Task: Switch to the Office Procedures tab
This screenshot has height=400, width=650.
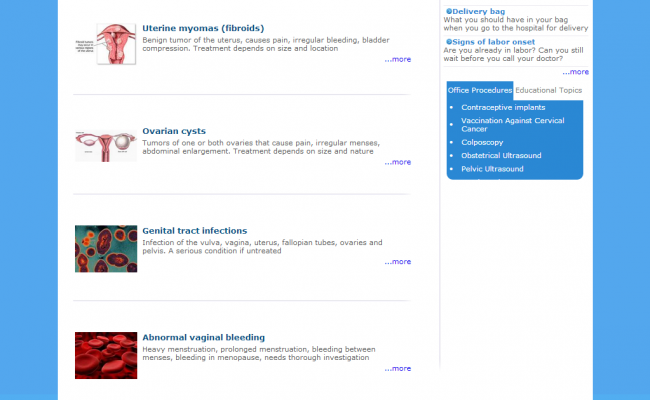Action: (480, 90)
